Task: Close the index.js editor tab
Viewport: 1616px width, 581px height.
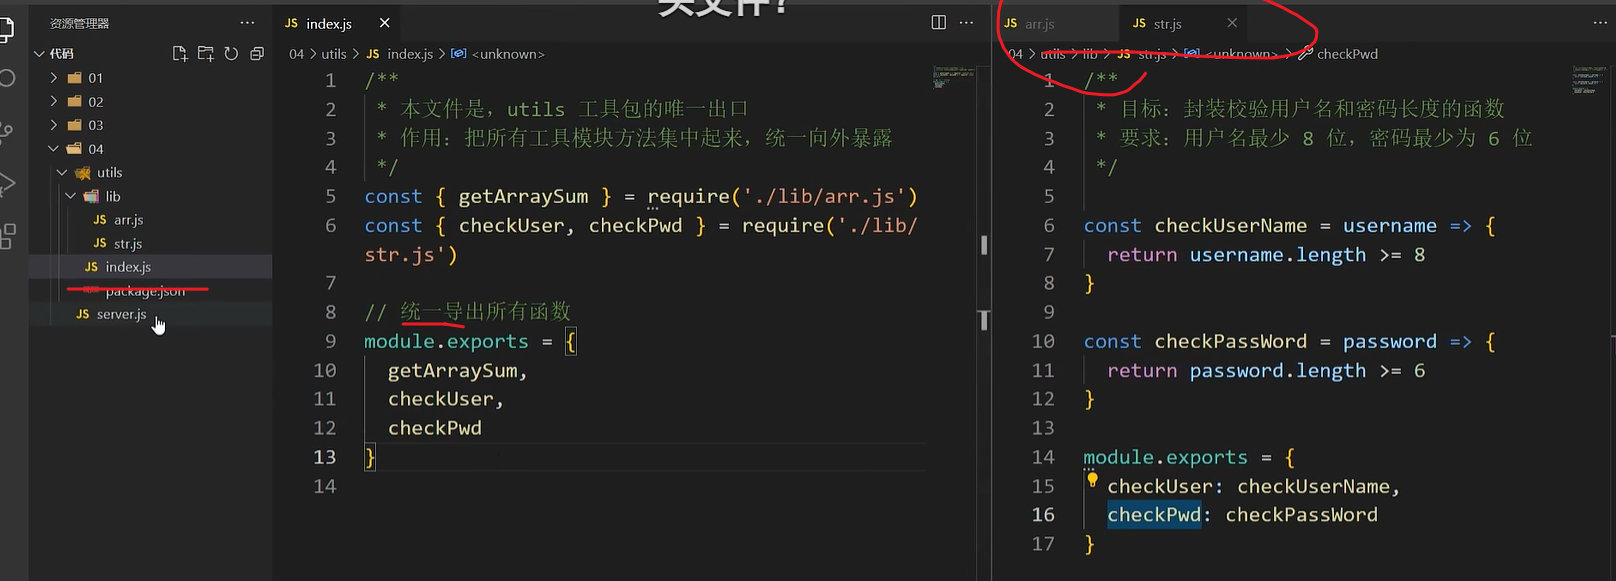Action: coord(384,23)
